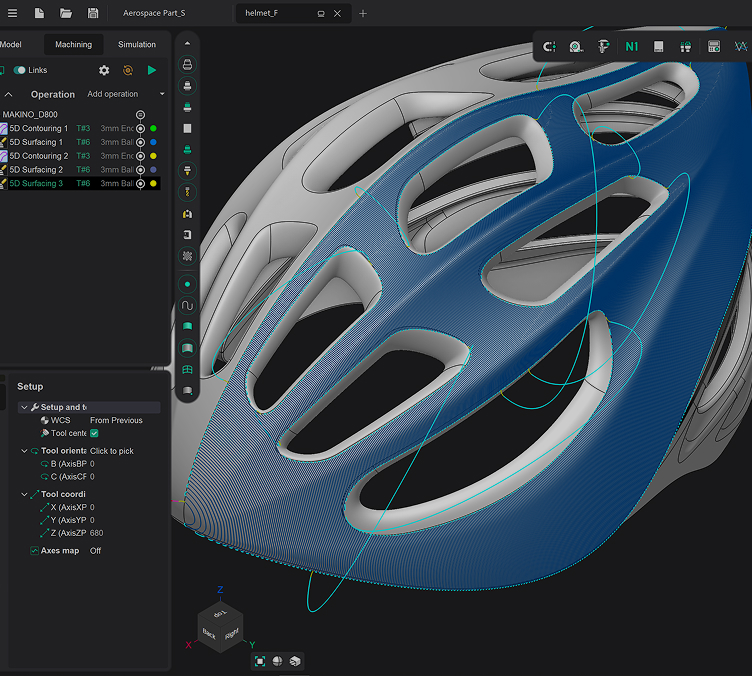Image resolution: width=752 pixels, height=676 pixels.
Task: Toggle the timeline node of 5D Surfacing 1
Action: [x=141, y=142]
